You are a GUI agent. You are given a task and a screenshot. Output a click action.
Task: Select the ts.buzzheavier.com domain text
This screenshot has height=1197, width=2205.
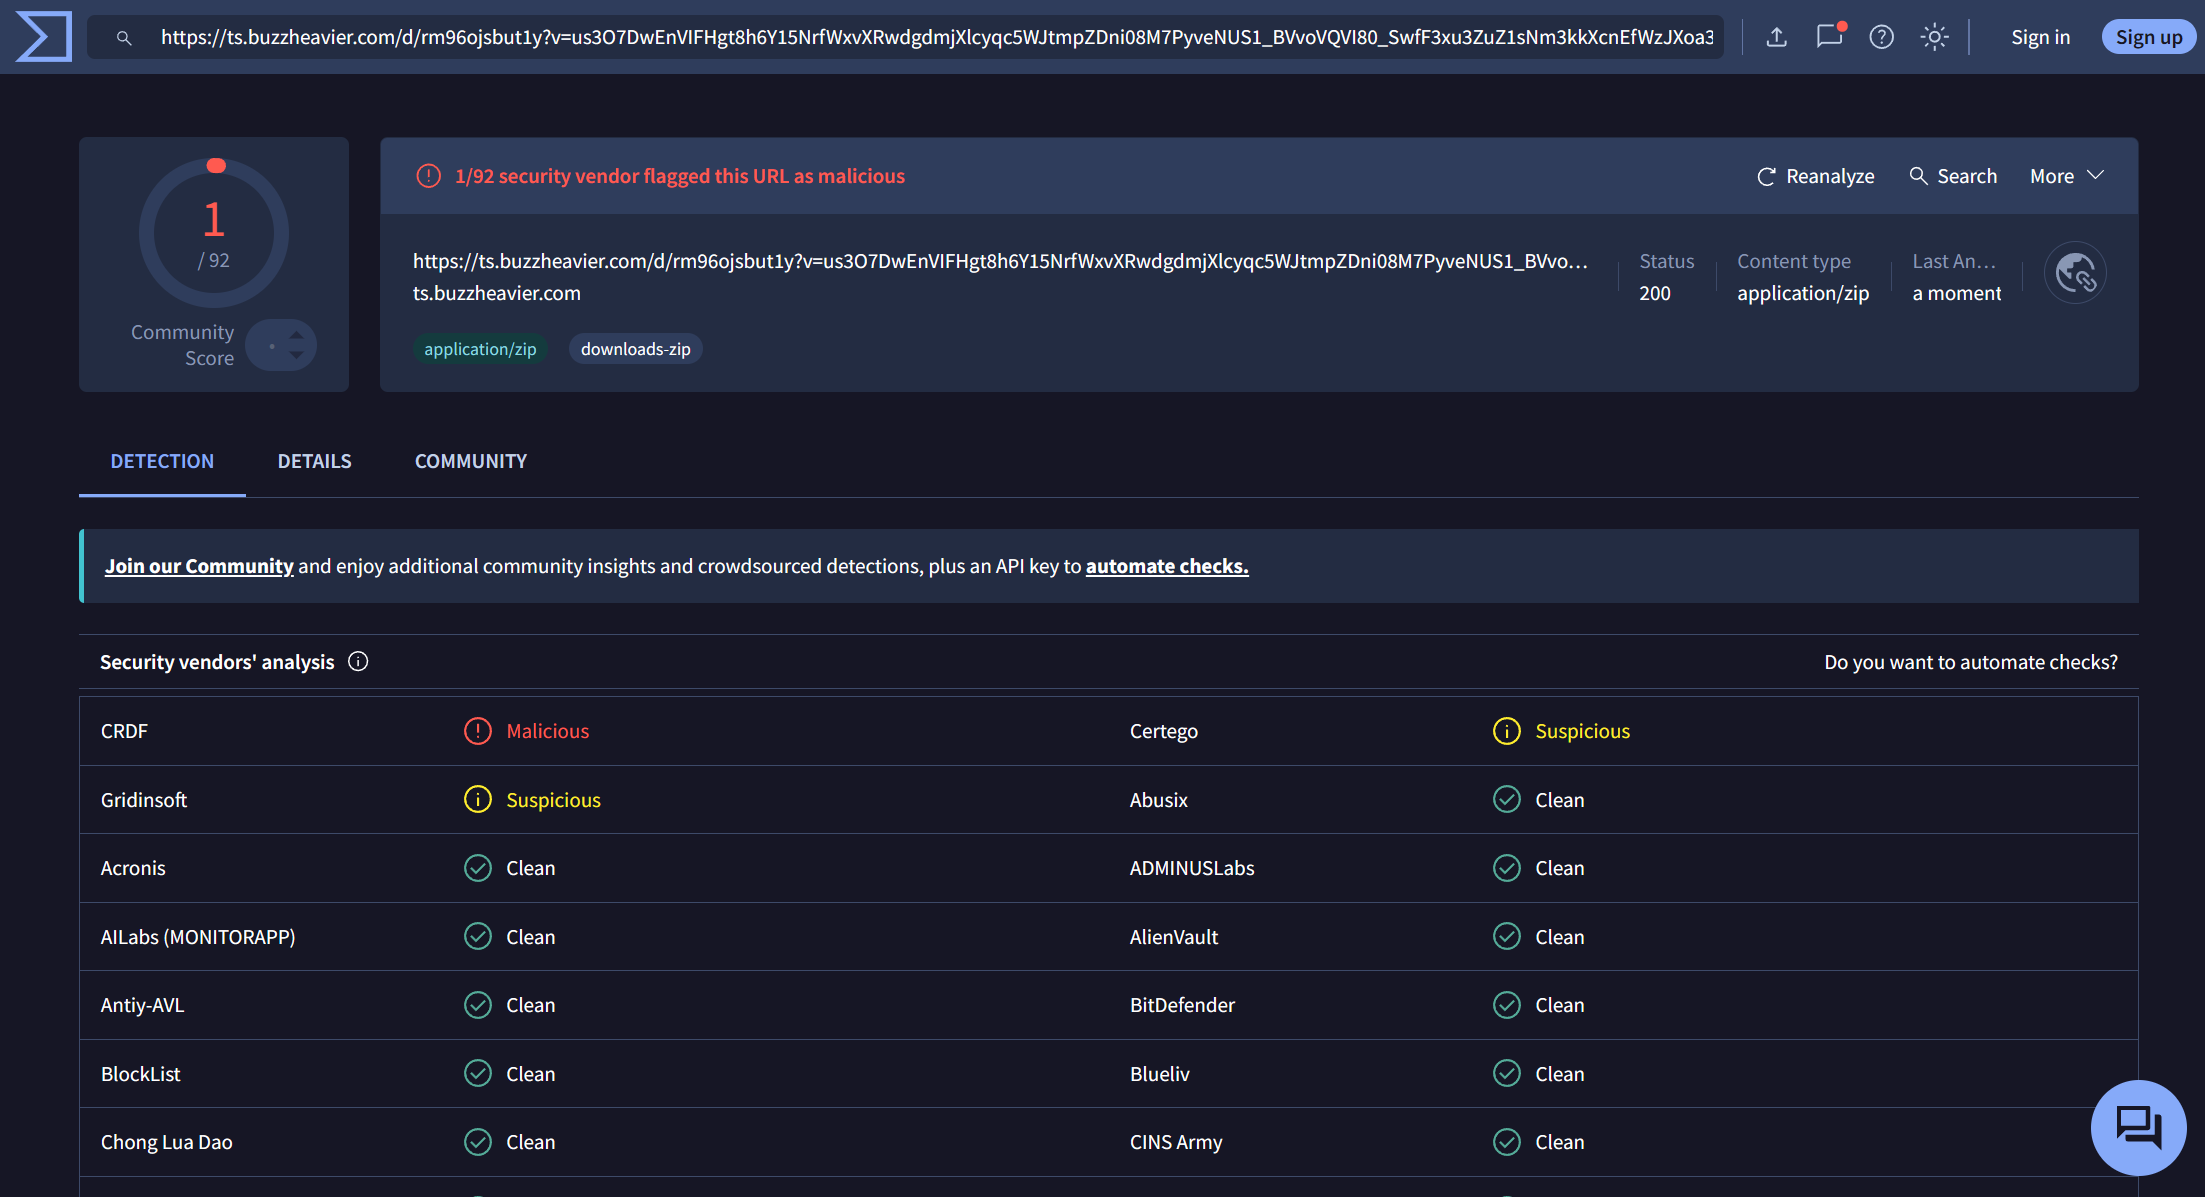click(x=497, y=293)
